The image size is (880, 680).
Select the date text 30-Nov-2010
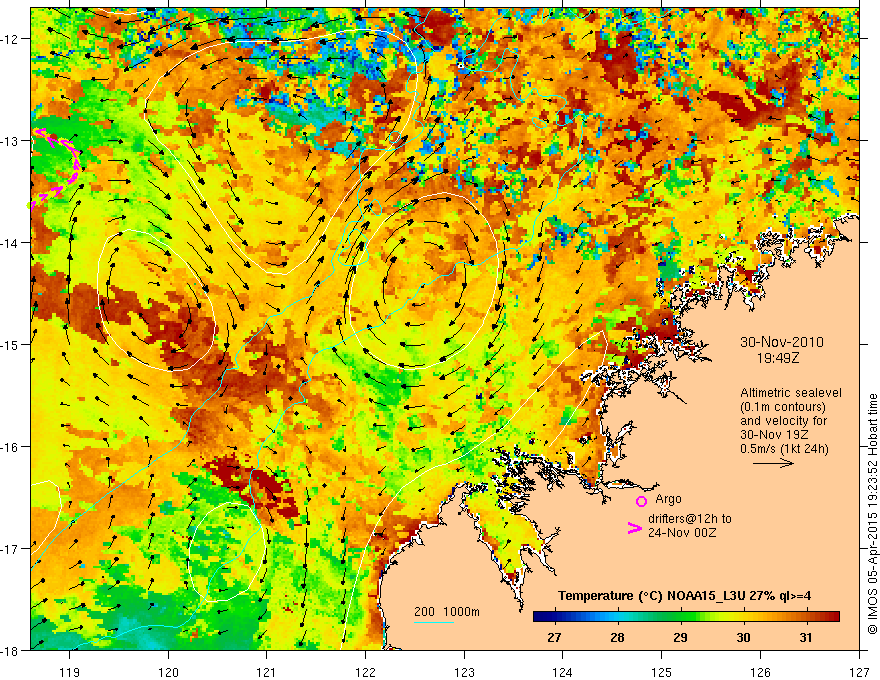[x=782, y=342]
